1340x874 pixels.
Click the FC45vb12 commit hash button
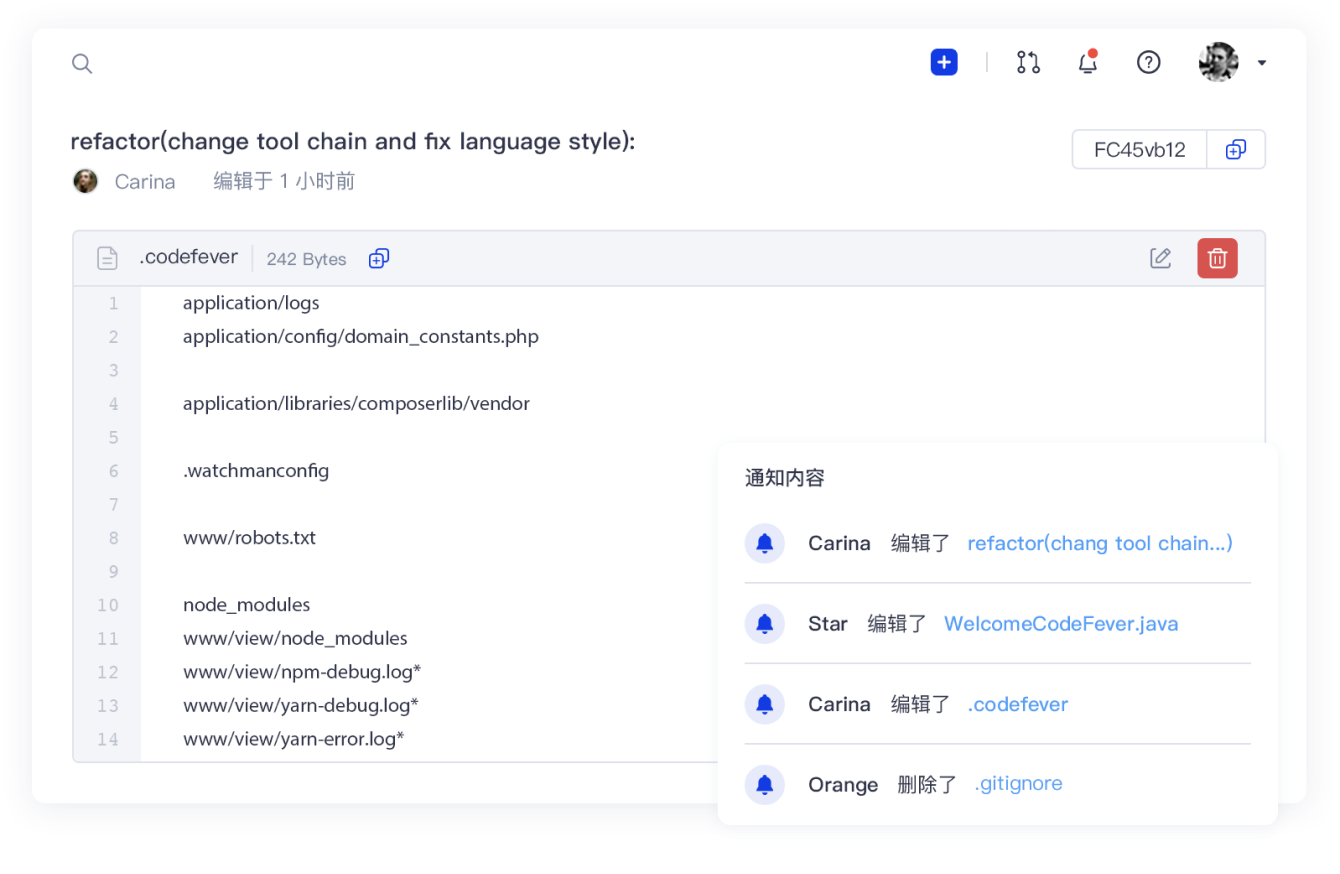click(1139, 150)
